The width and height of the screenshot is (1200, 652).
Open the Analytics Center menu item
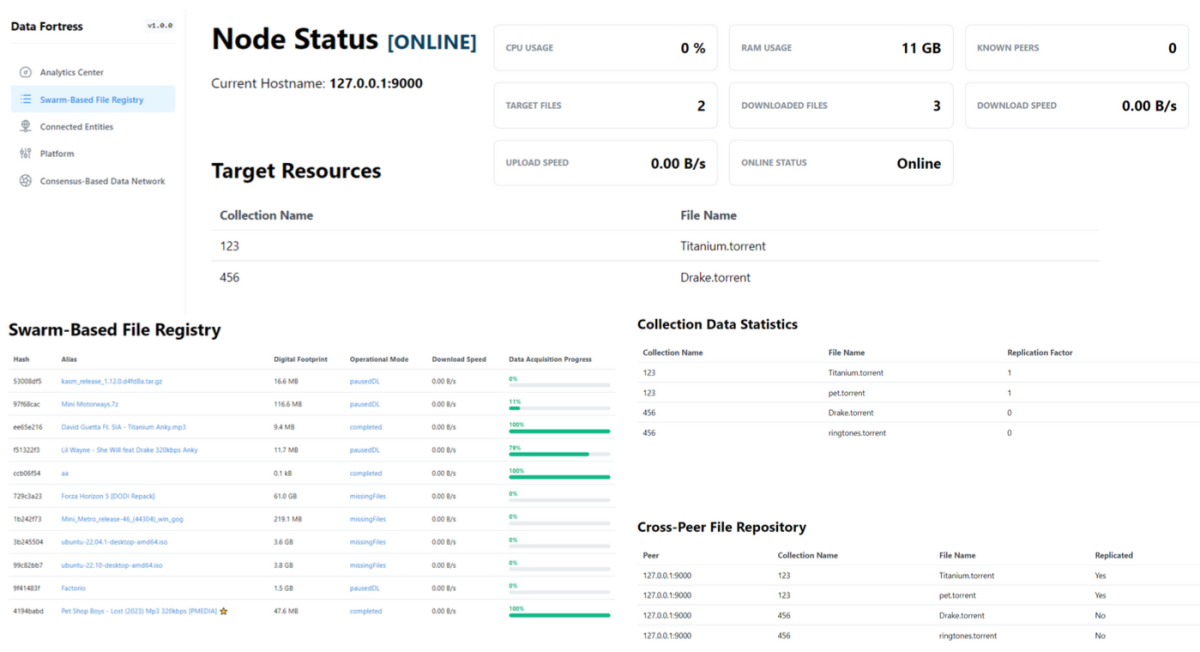pos(71,72)
